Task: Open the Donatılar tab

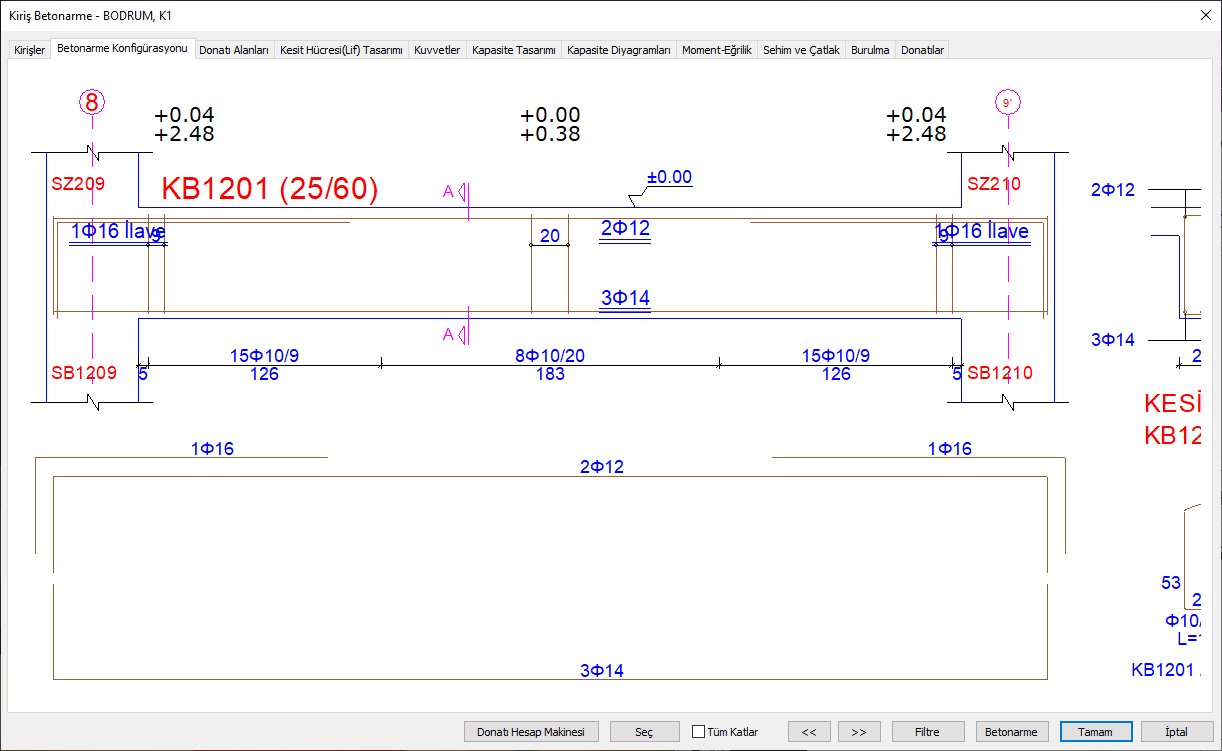Action: click(x=922, y=50)
